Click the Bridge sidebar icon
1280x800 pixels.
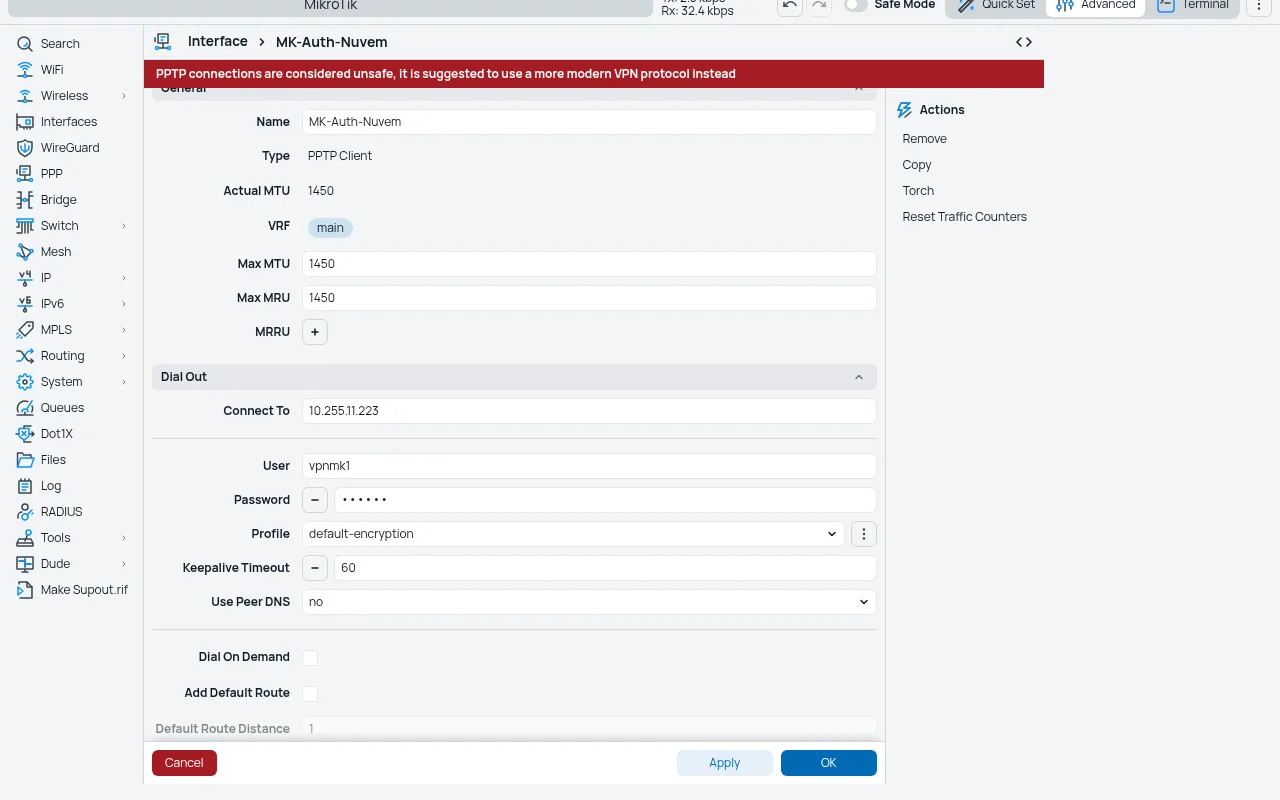point(25,200)
